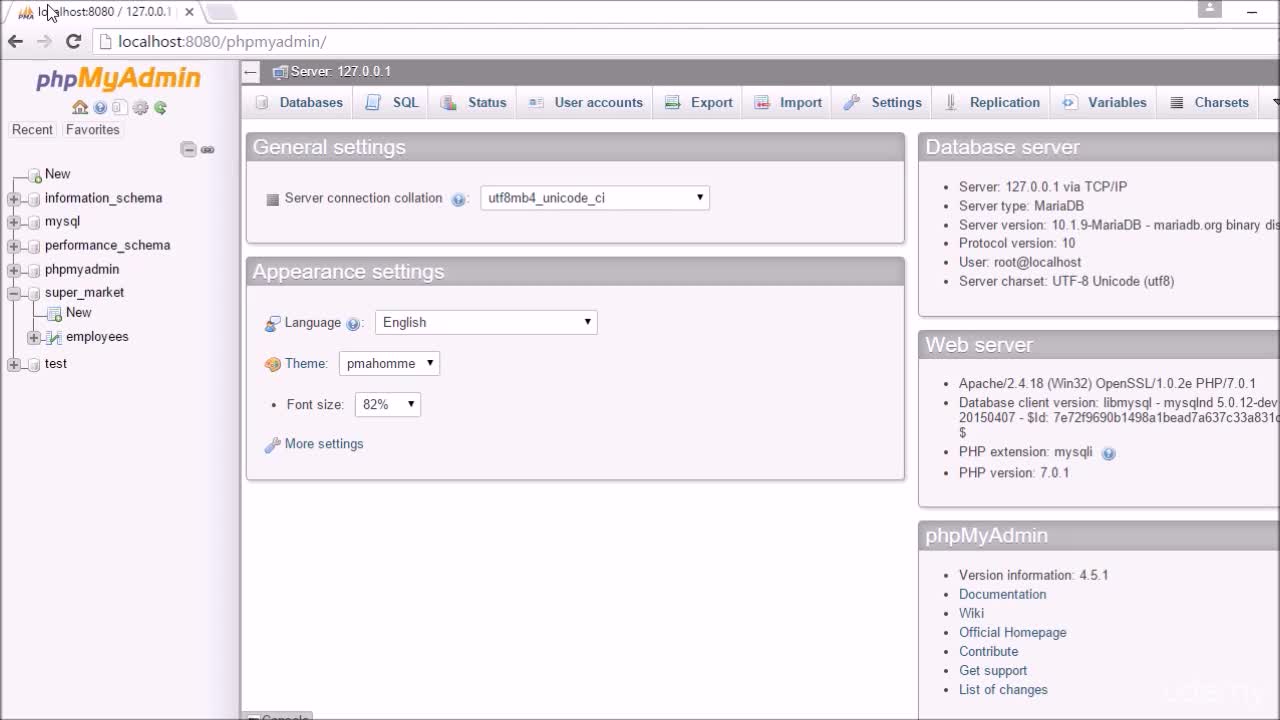Image resolution: width=1280 pixels, height=720 pixels.
Task: Reload the page with browser refresh button
Action: coord(73,41)
